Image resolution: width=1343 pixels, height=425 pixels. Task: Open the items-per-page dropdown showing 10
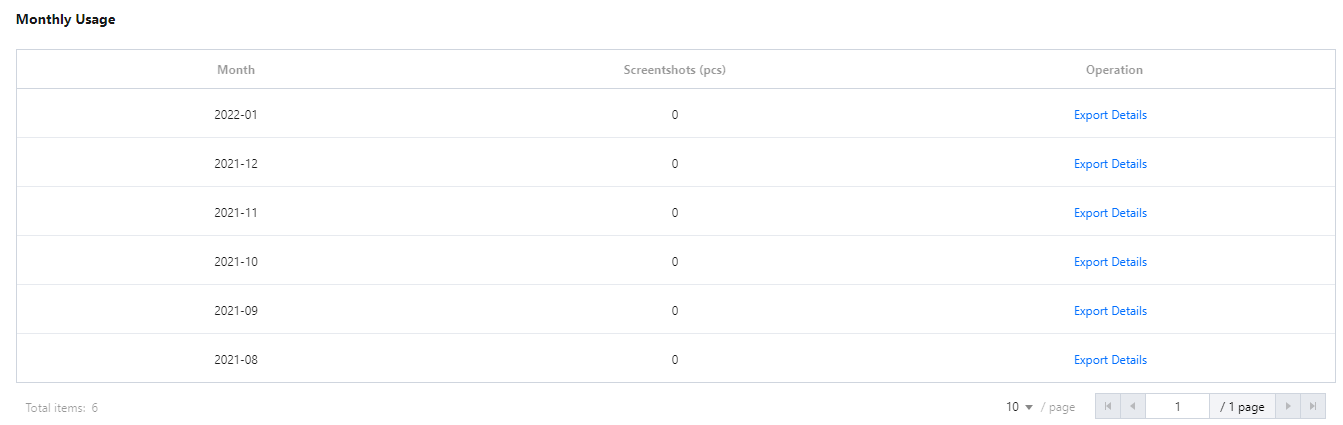pos(1019,407)
